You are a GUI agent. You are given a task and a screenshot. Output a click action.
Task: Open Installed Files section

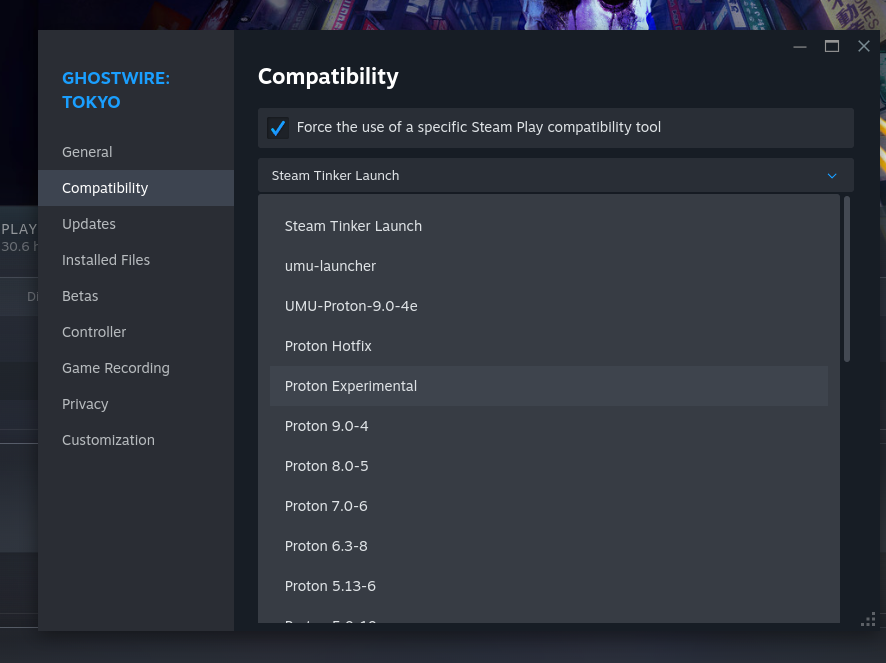click(136, 260)
